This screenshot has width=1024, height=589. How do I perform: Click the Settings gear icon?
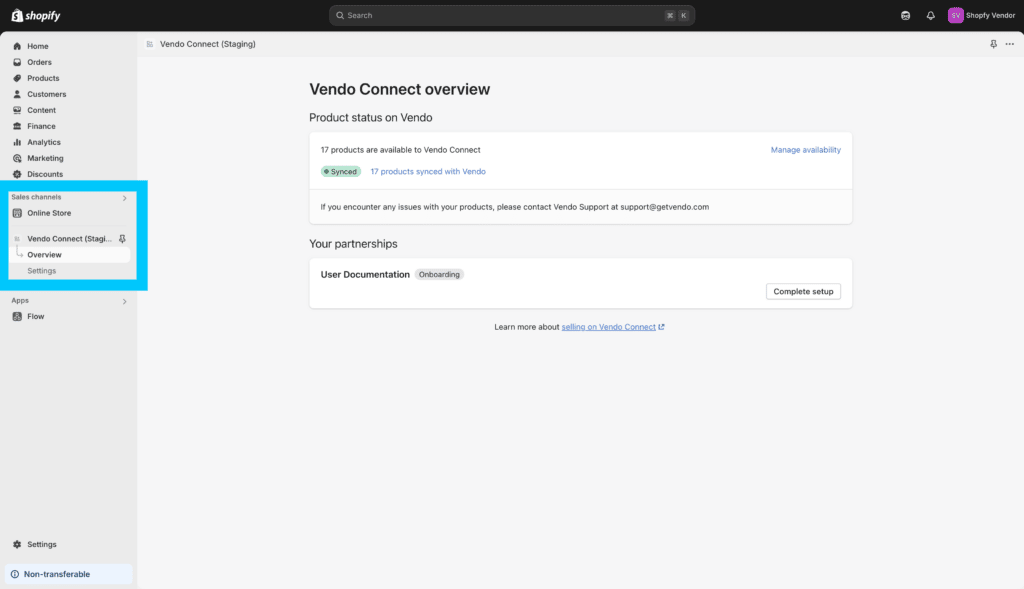pyautogui.click(x=17, y=545)
